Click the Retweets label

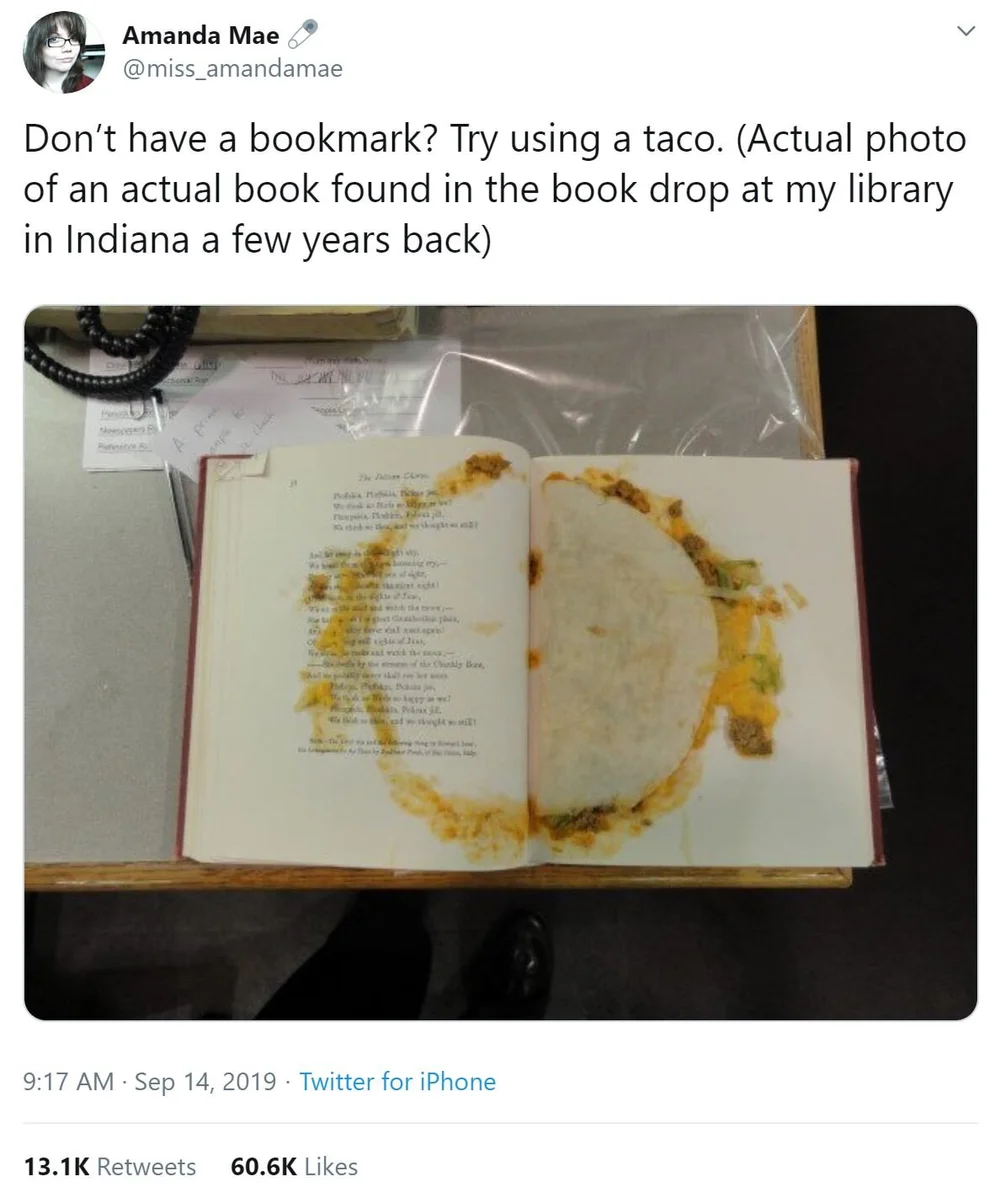click(146, 1166)
